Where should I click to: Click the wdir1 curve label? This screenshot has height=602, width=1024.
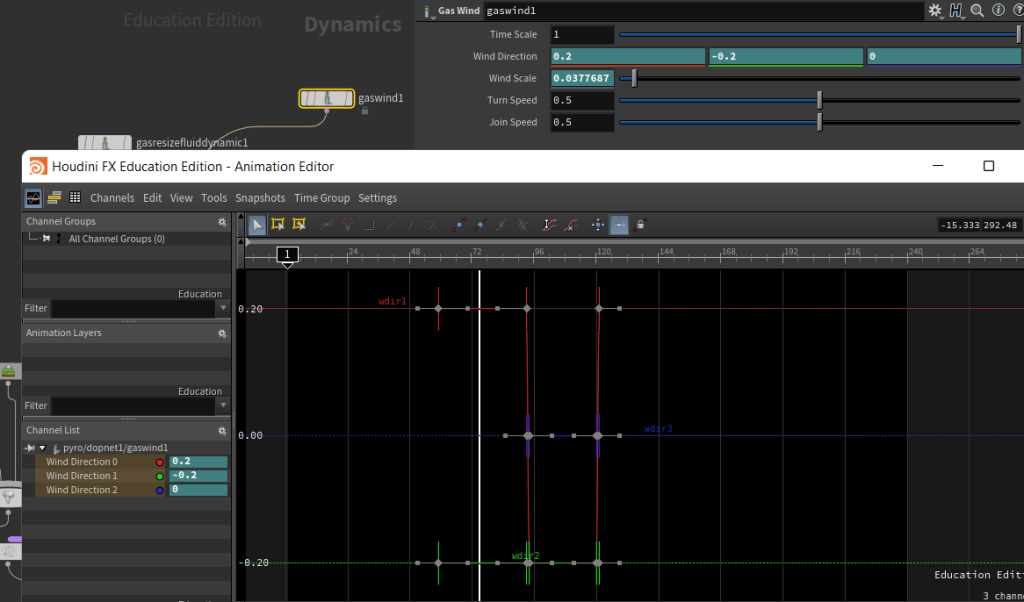[x=392, y=302]
